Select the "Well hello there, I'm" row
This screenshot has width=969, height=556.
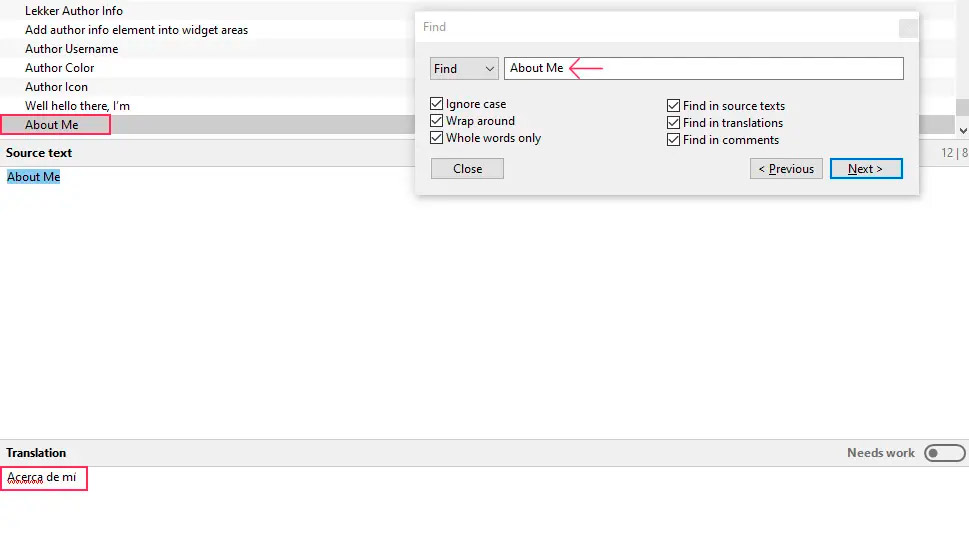point(78,106)
